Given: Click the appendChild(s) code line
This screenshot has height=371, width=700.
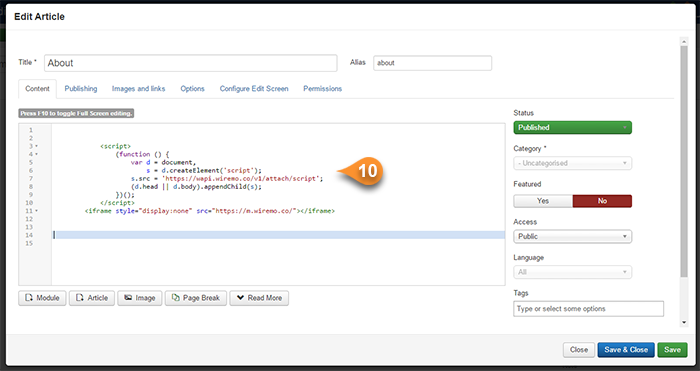Looking at the screenshot, I should 196,187.
